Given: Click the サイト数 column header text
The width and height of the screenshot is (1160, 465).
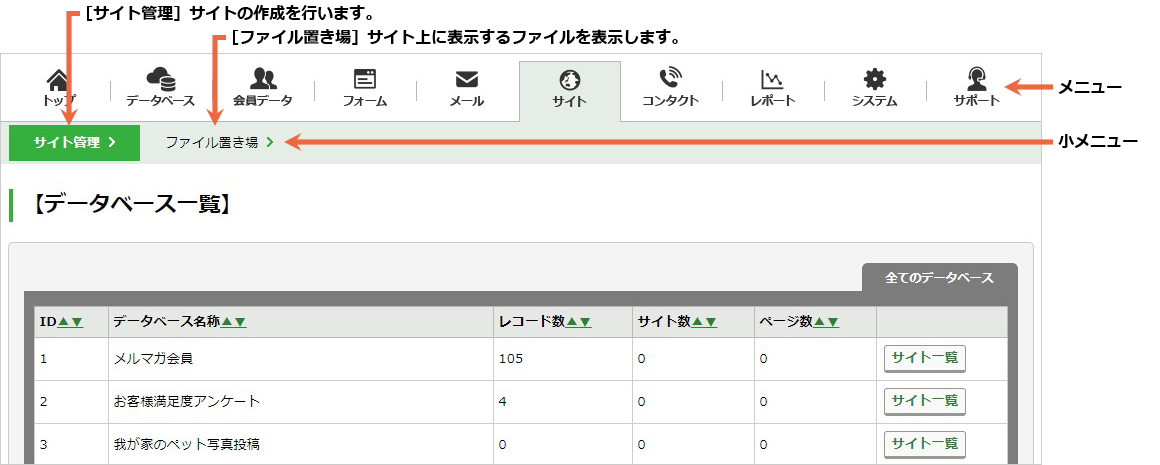Looking at the screenshot, I should pyautogui.click(x=664, y=322).
